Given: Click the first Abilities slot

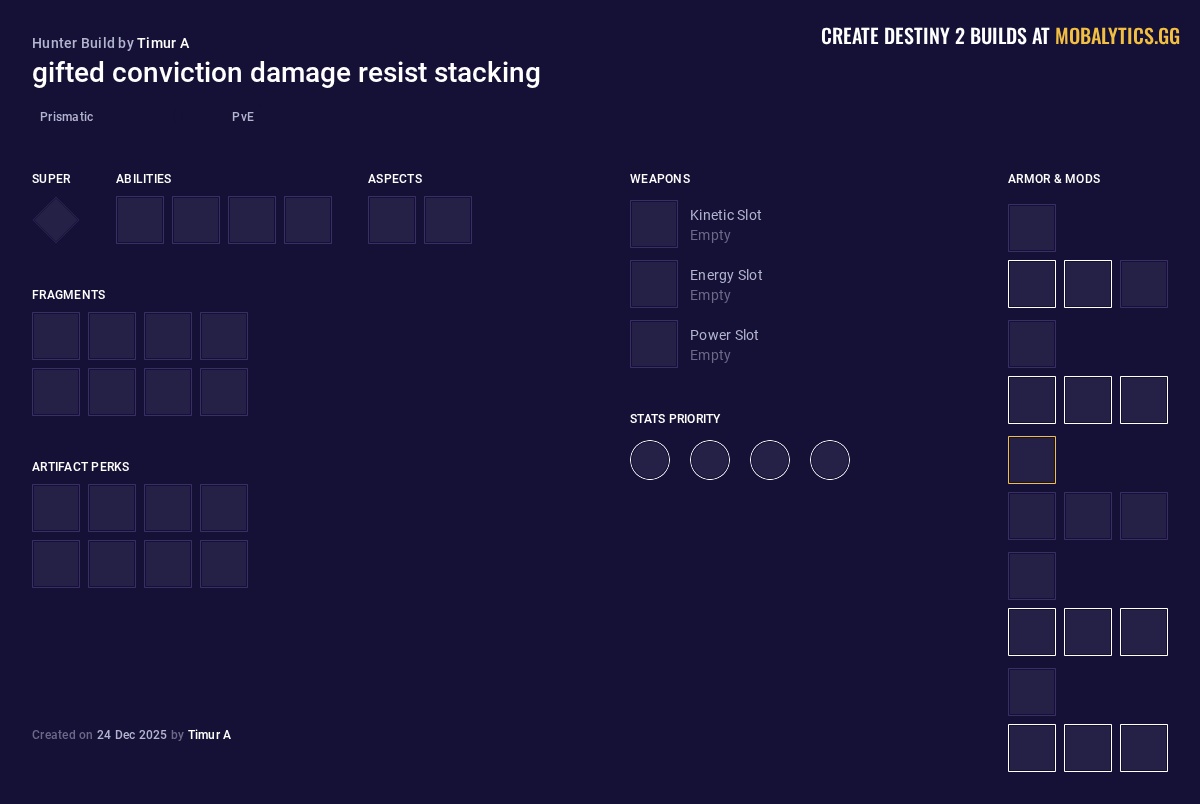Looking at the screenshot, I should [x=140, y=220].
